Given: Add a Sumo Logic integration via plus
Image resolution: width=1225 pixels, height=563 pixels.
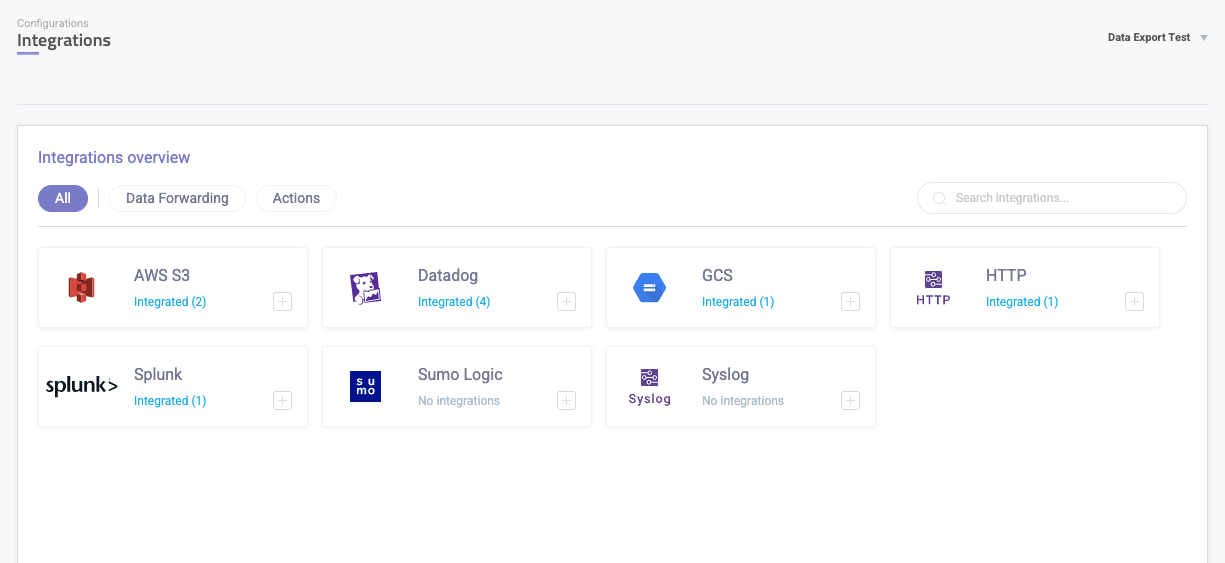Looking at the screenshot, I should point(567,401).
